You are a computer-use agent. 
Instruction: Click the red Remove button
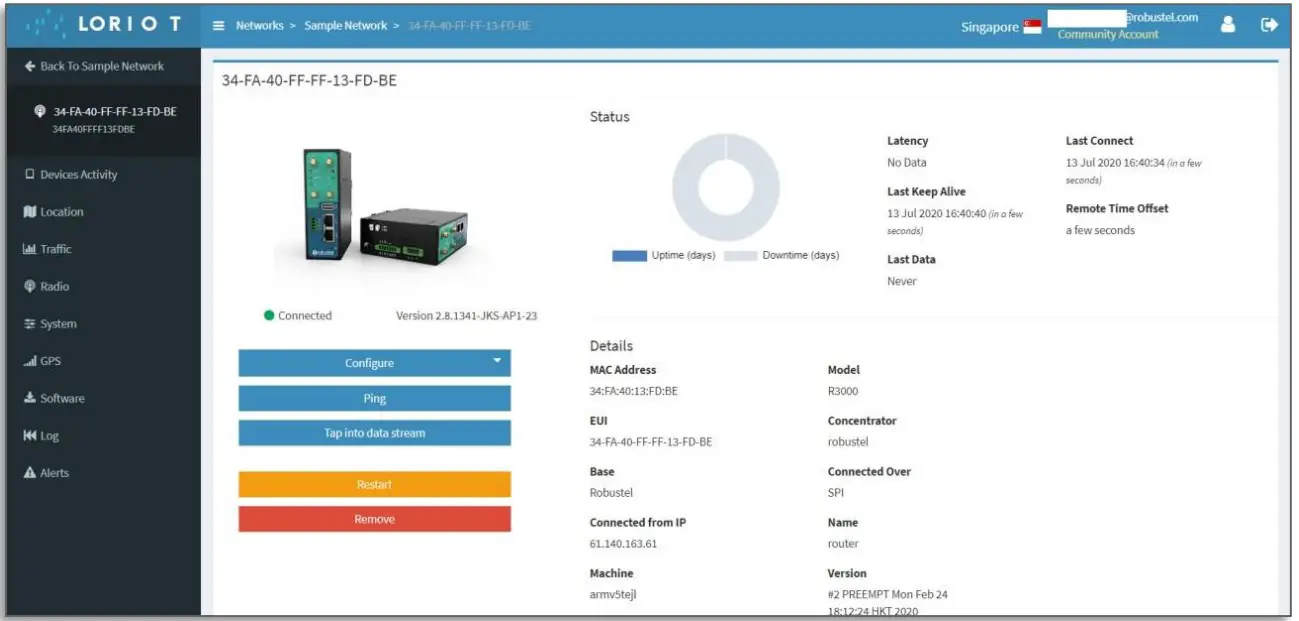[x=374, y=519]
